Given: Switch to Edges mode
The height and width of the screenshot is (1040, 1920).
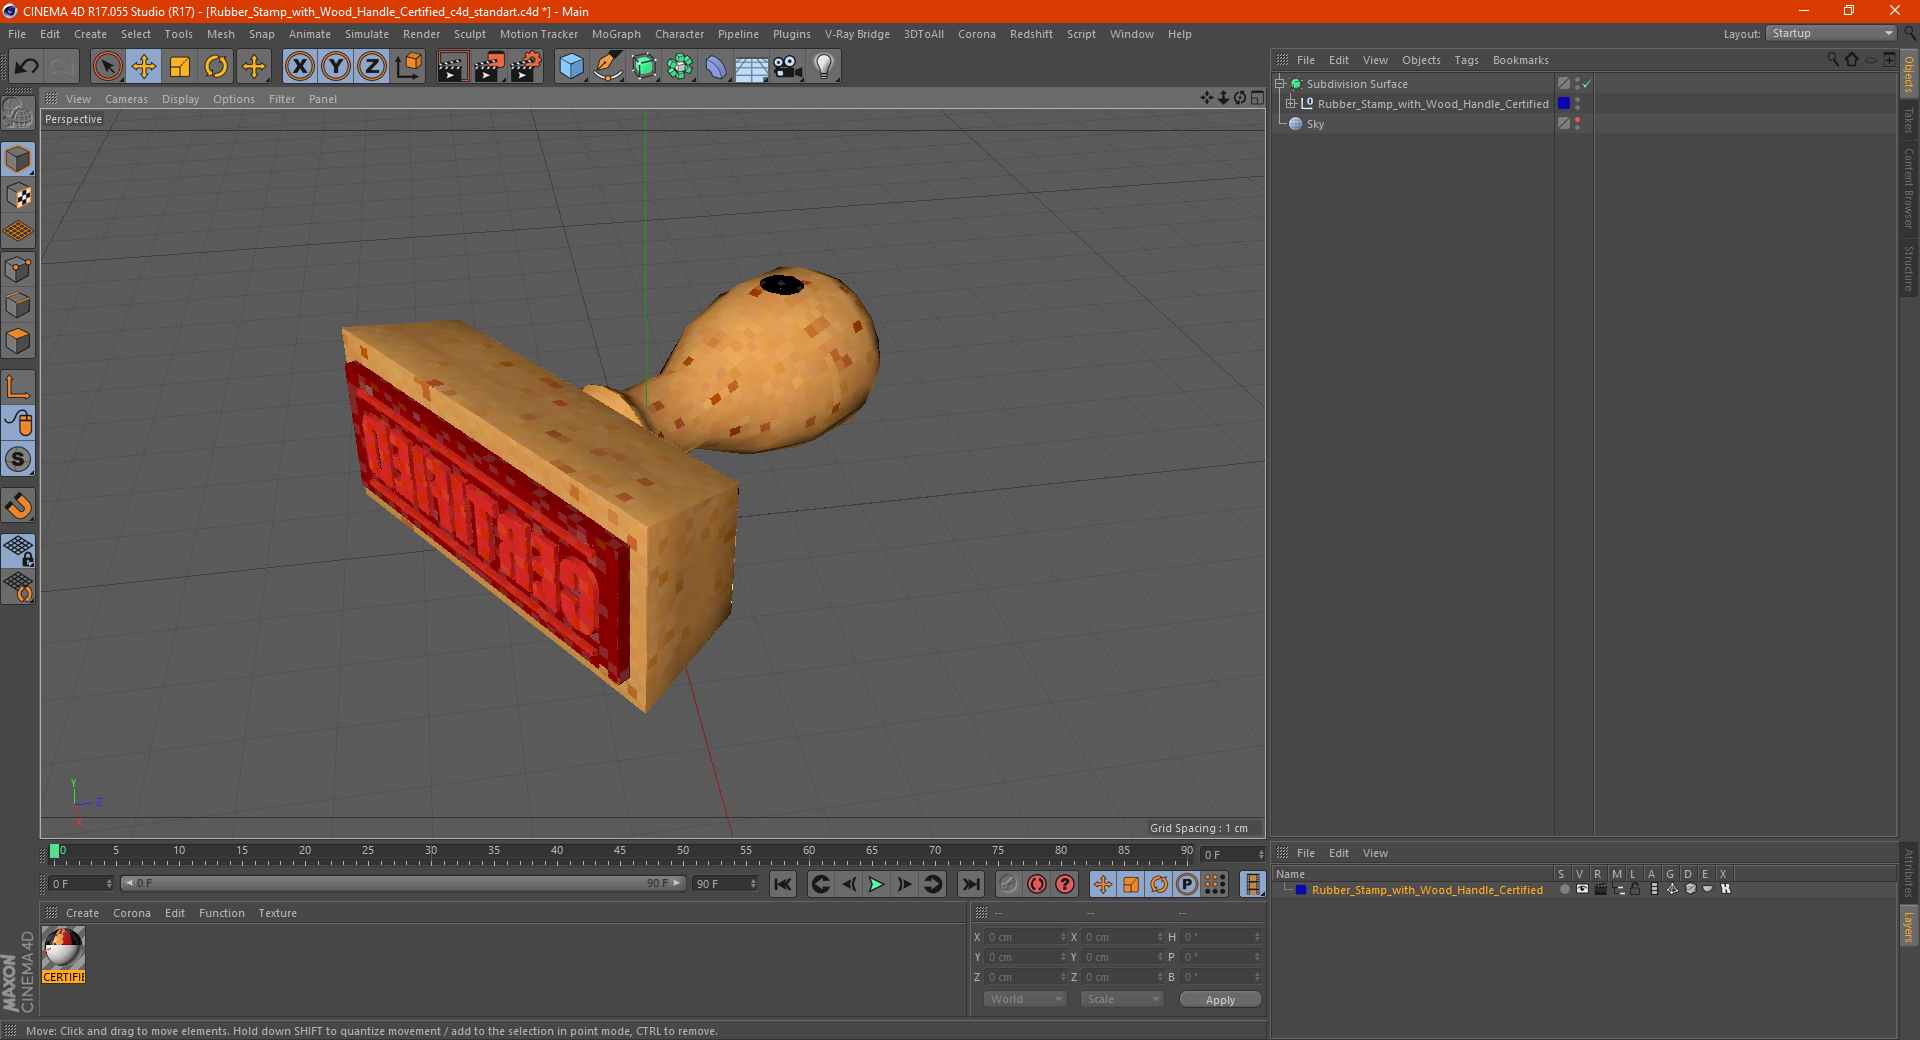Looking at the screenshot, I should 18,304.
